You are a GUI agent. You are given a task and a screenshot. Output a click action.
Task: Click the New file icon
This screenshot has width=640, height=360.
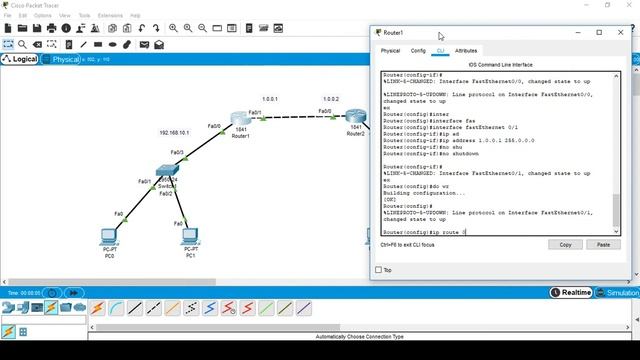point(8,28)
